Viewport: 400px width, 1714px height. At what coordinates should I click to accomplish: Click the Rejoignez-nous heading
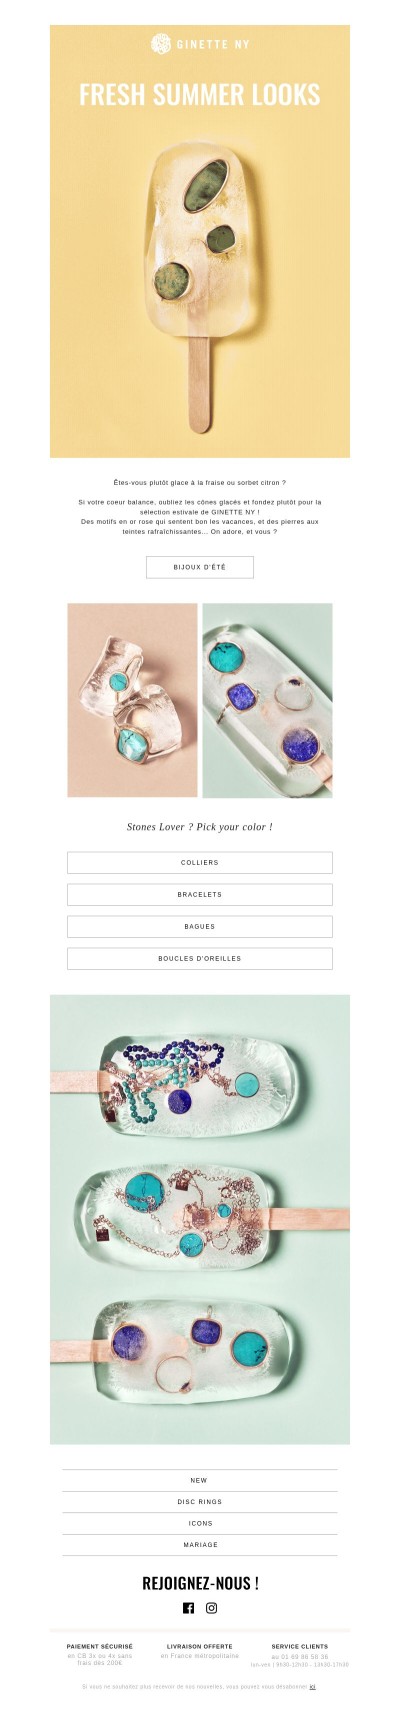pos(200,1583)
